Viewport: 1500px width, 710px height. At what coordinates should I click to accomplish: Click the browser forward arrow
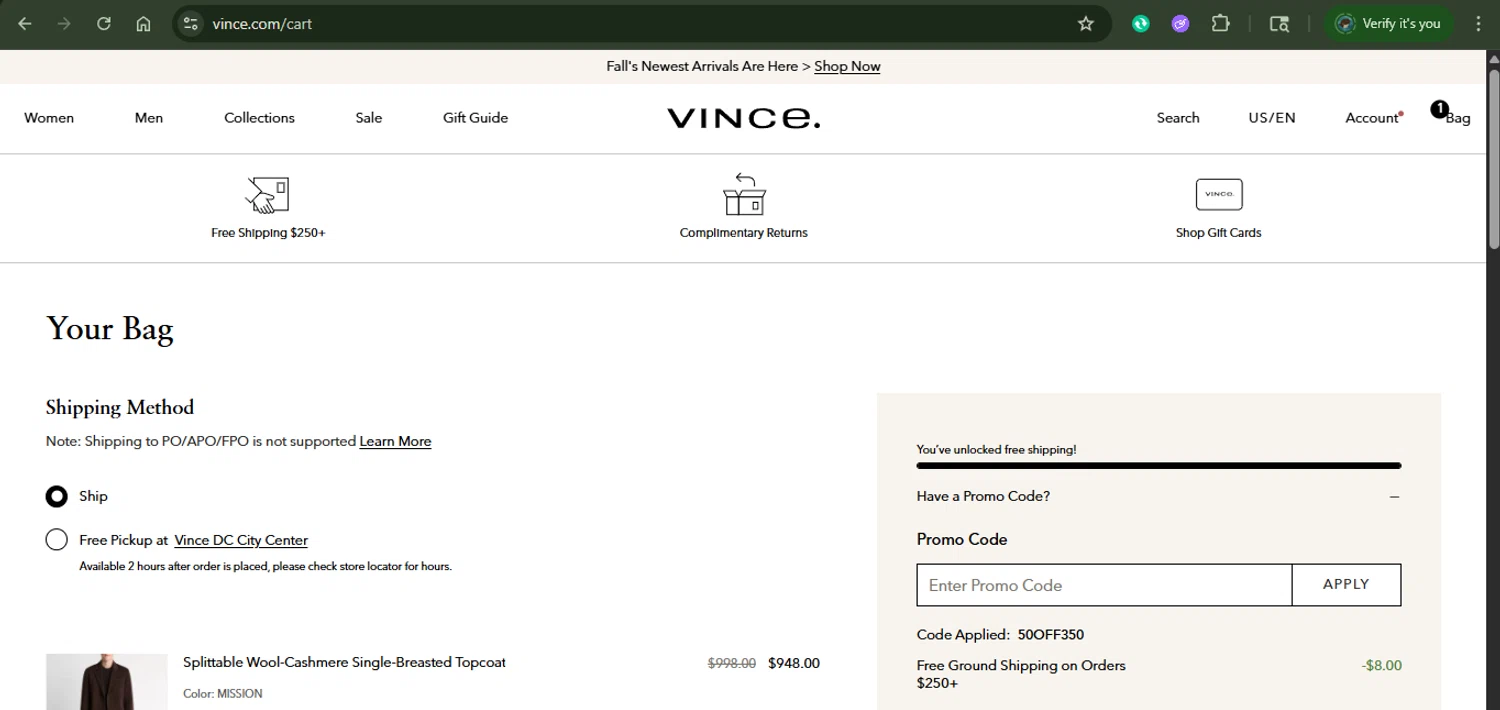pos(64,23)
